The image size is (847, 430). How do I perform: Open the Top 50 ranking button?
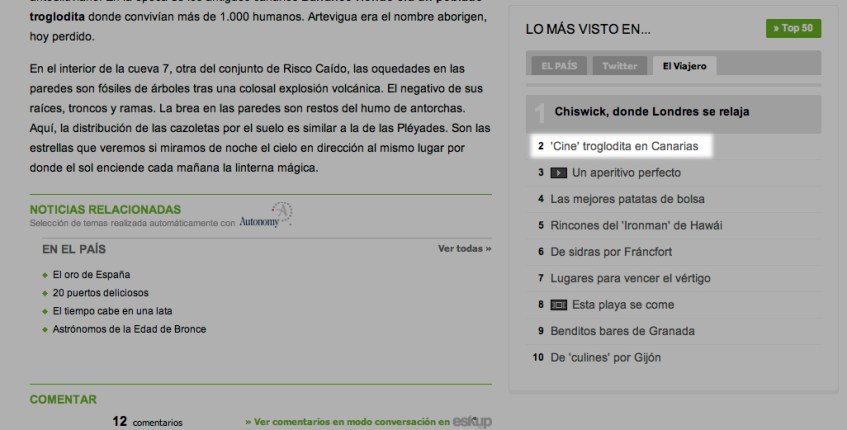coord(792,28)
